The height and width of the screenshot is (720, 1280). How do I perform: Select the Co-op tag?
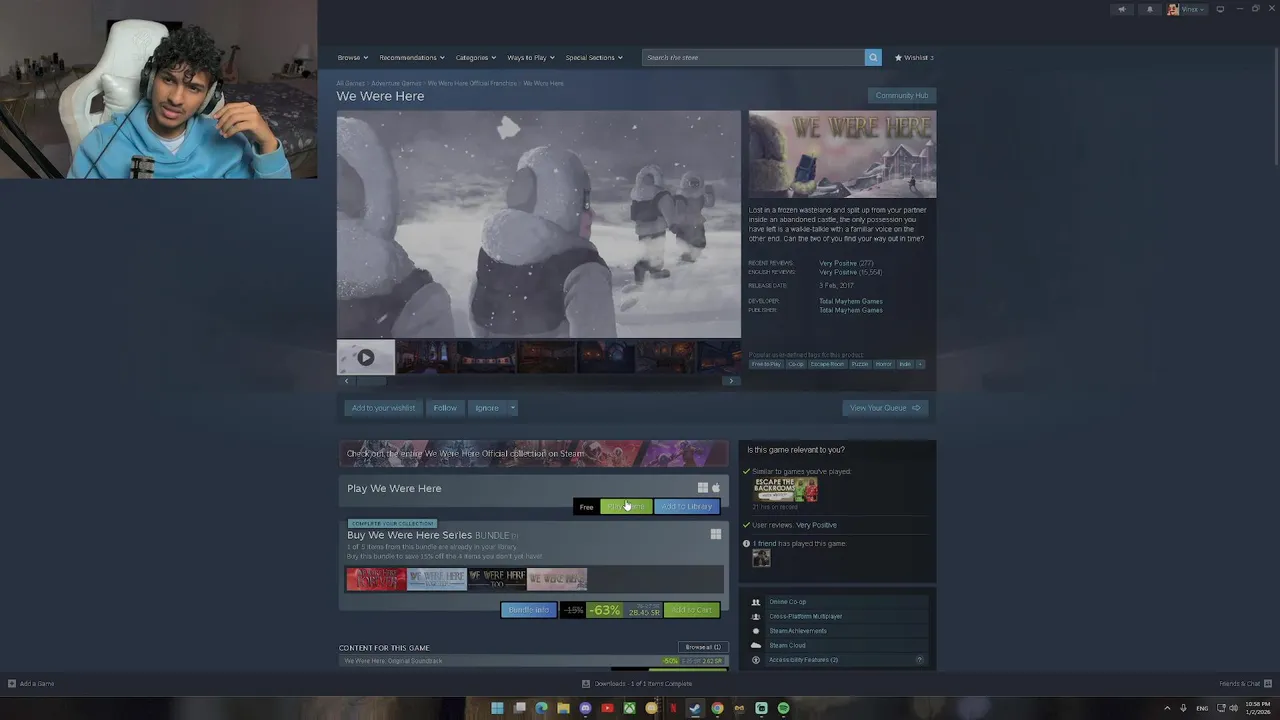point(796,364)
